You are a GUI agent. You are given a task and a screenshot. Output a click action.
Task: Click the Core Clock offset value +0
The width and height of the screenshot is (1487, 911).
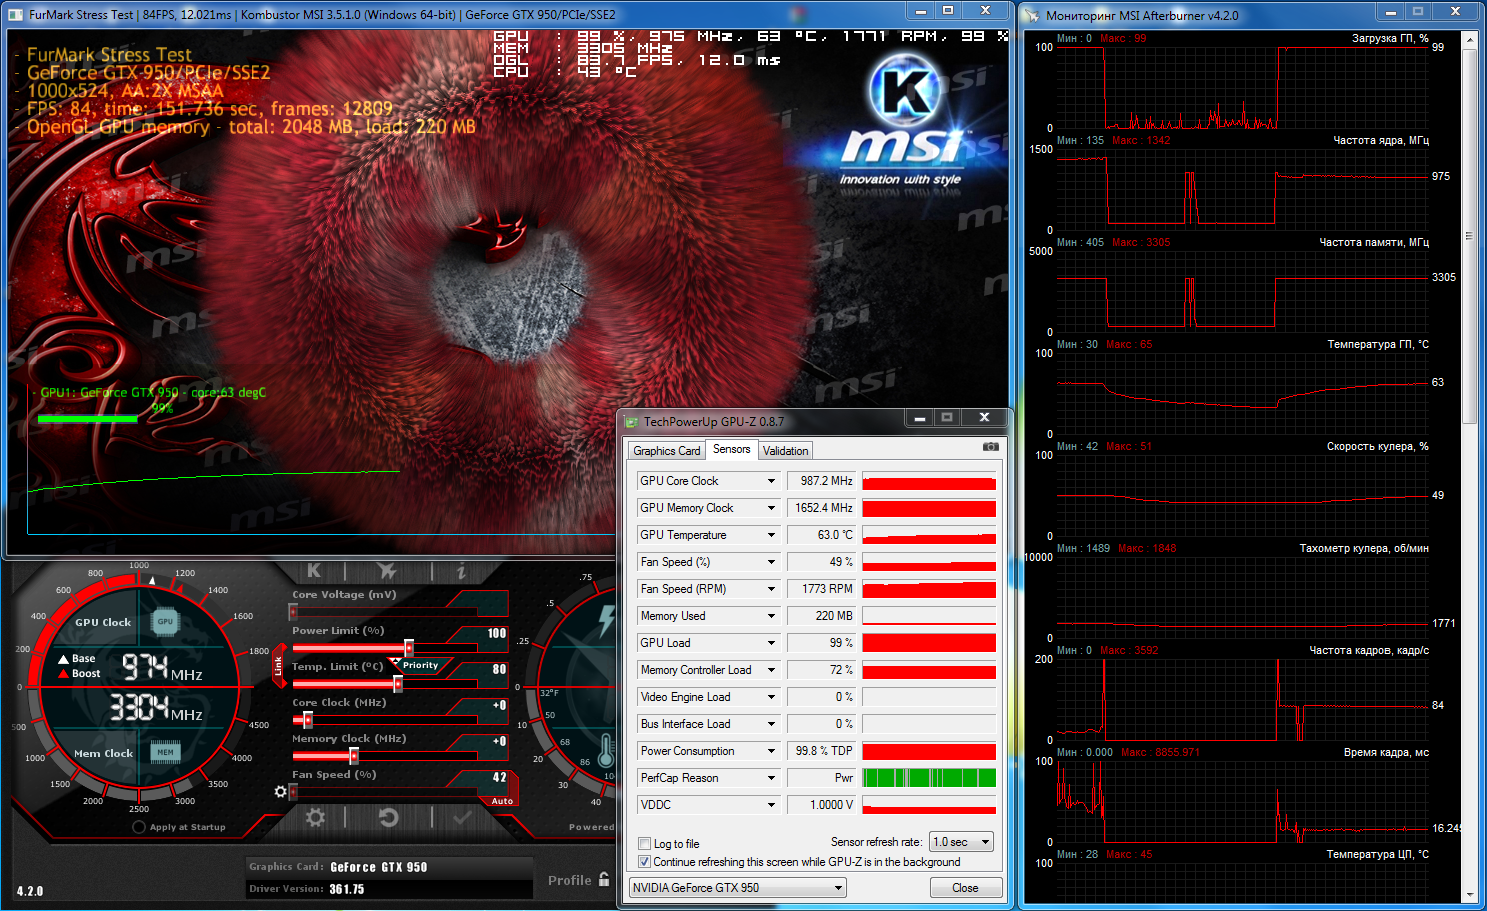pyautogui.click(x=499, y=706)
